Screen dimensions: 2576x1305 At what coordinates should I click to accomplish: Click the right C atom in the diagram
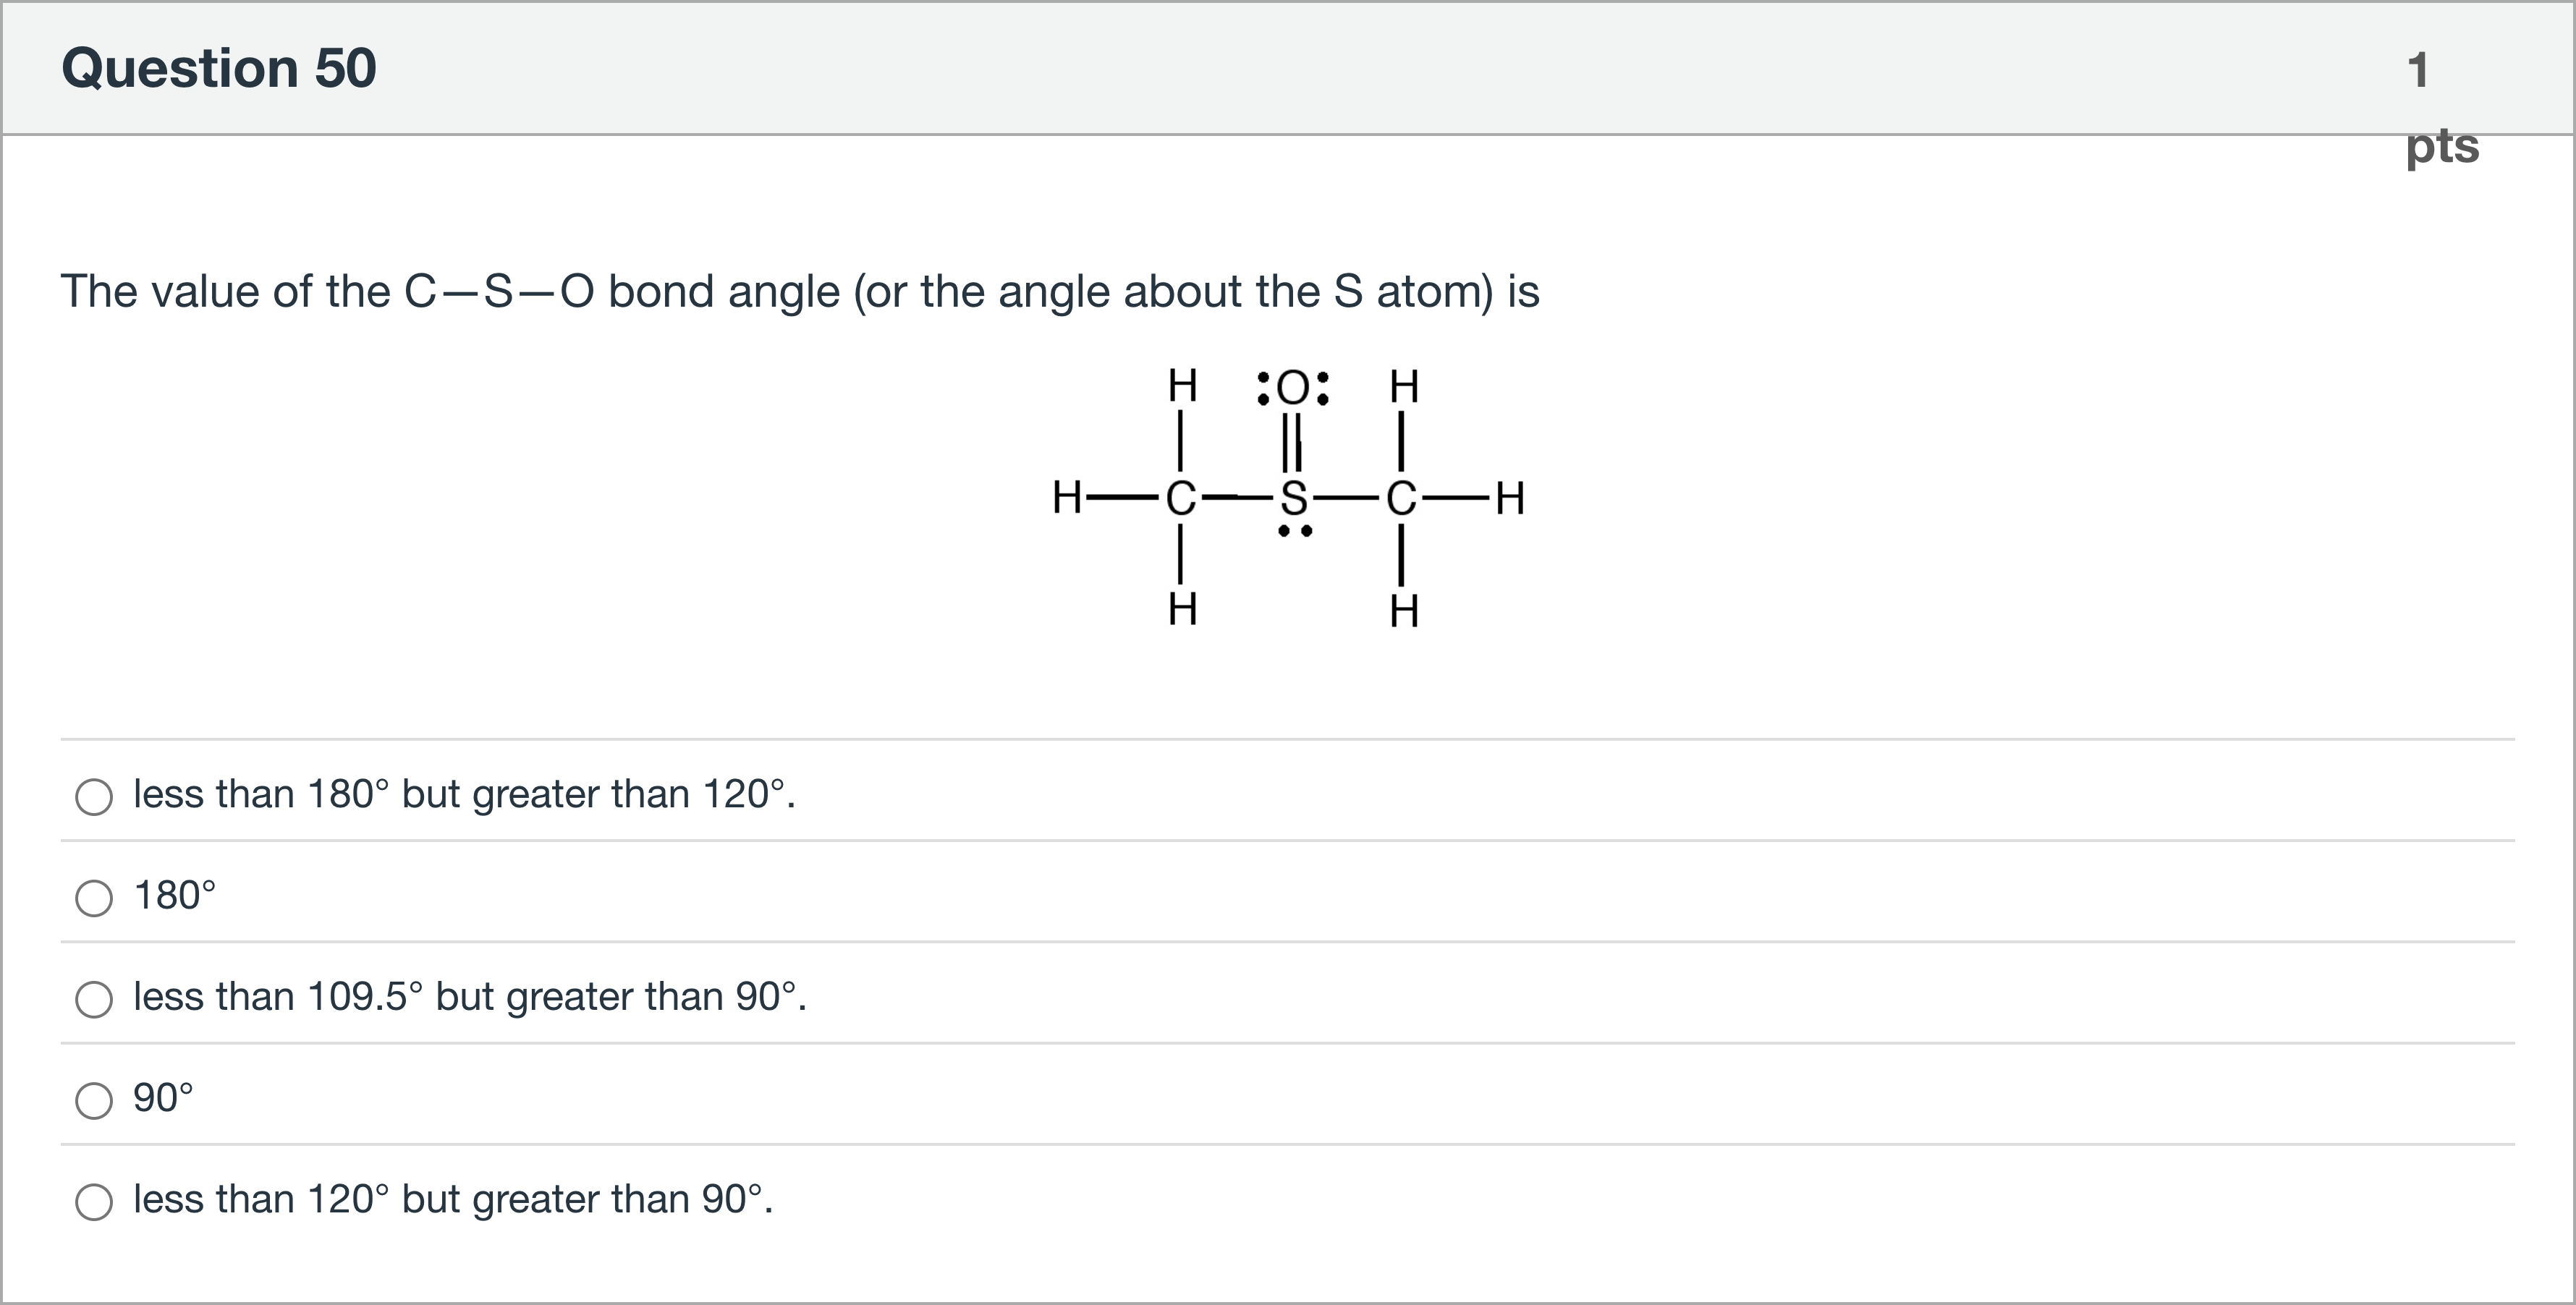click(x=1404, y=497)
